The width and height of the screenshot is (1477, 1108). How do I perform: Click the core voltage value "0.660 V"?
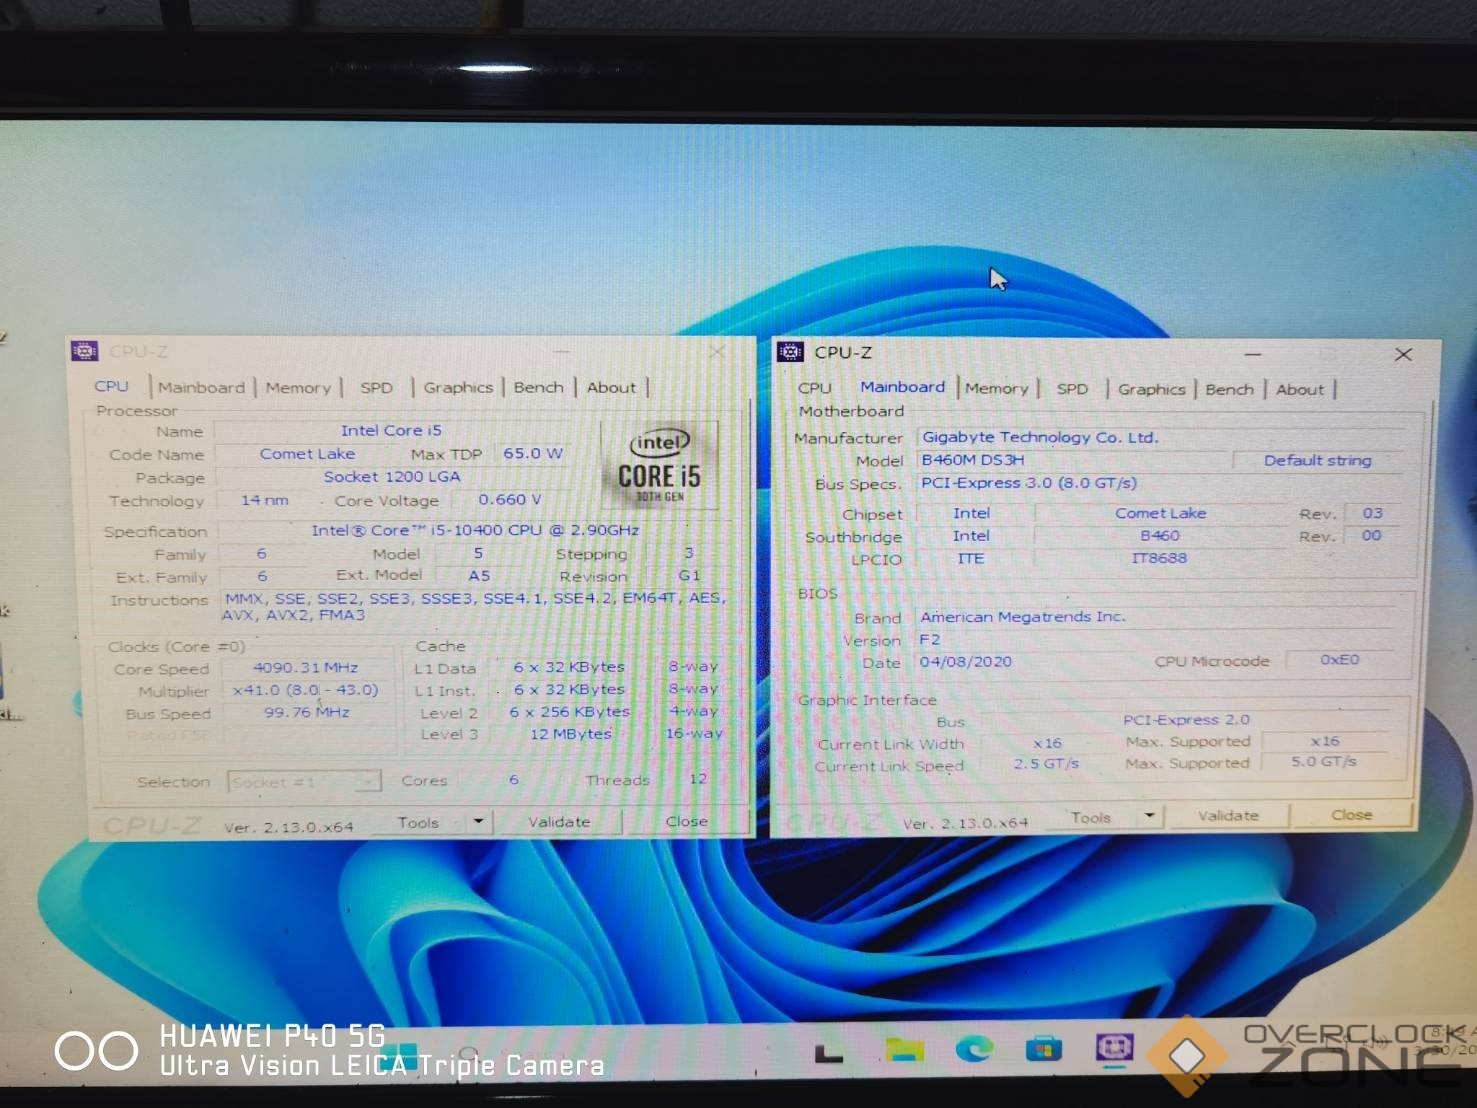(x=510, y=499)
